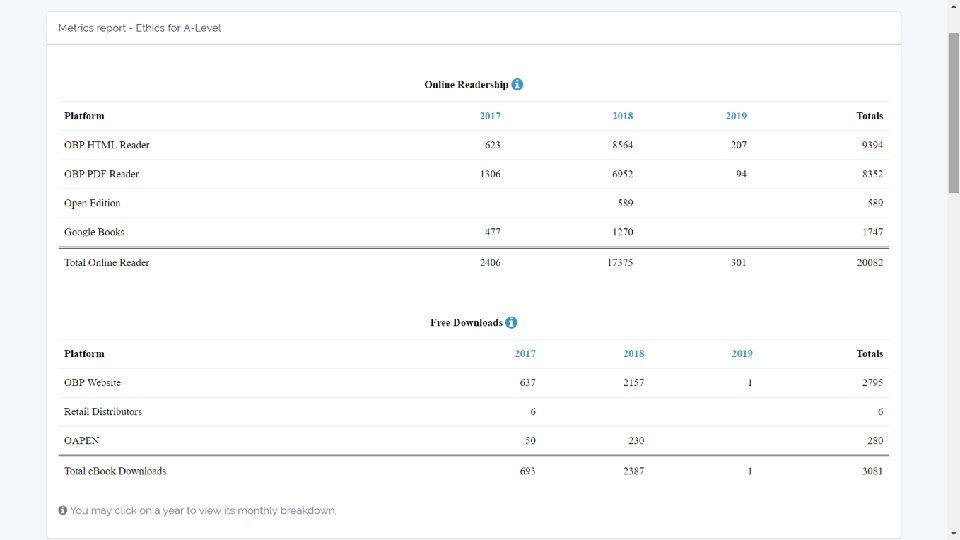Screen dimensions: 960x540
Task: Click the info icon before the monthly breakdown note
Action: point(63,511)
